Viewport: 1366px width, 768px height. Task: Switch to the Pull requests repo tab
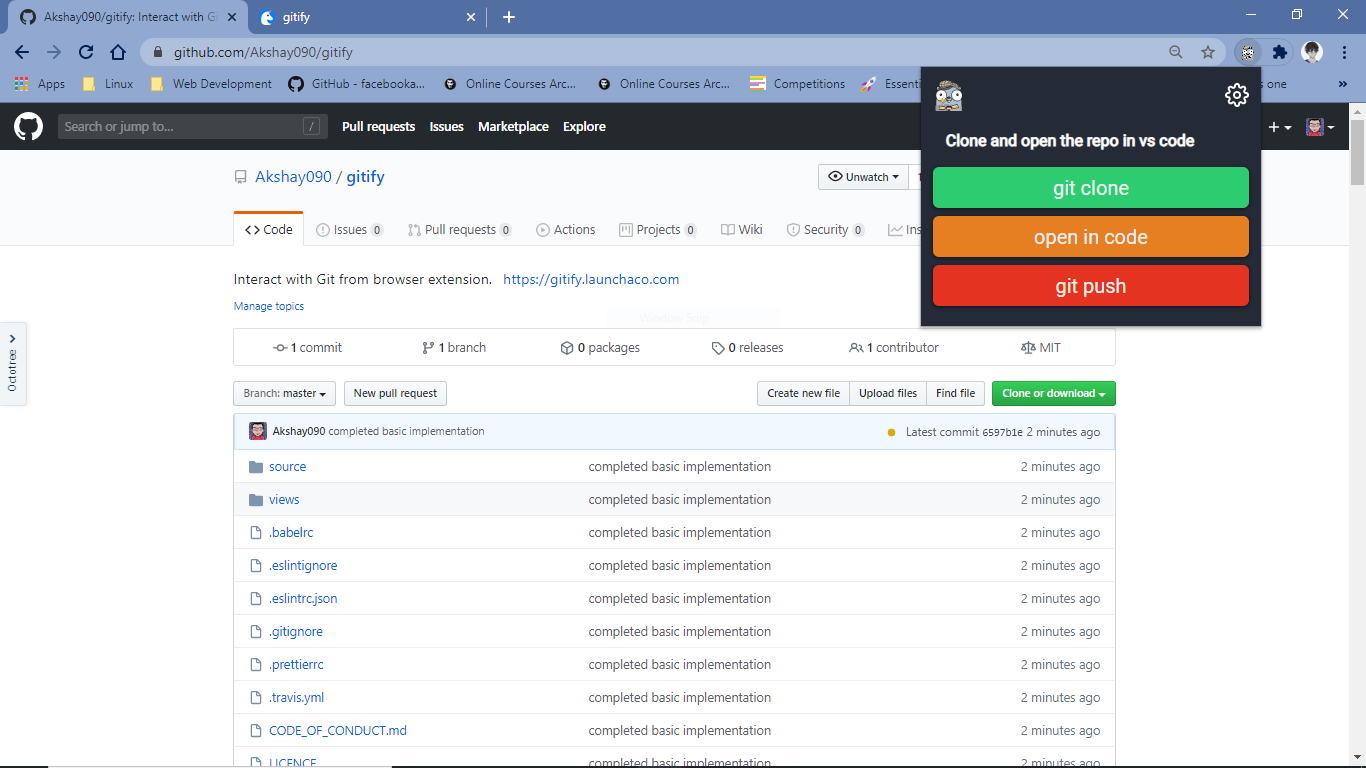click(459, 229)
